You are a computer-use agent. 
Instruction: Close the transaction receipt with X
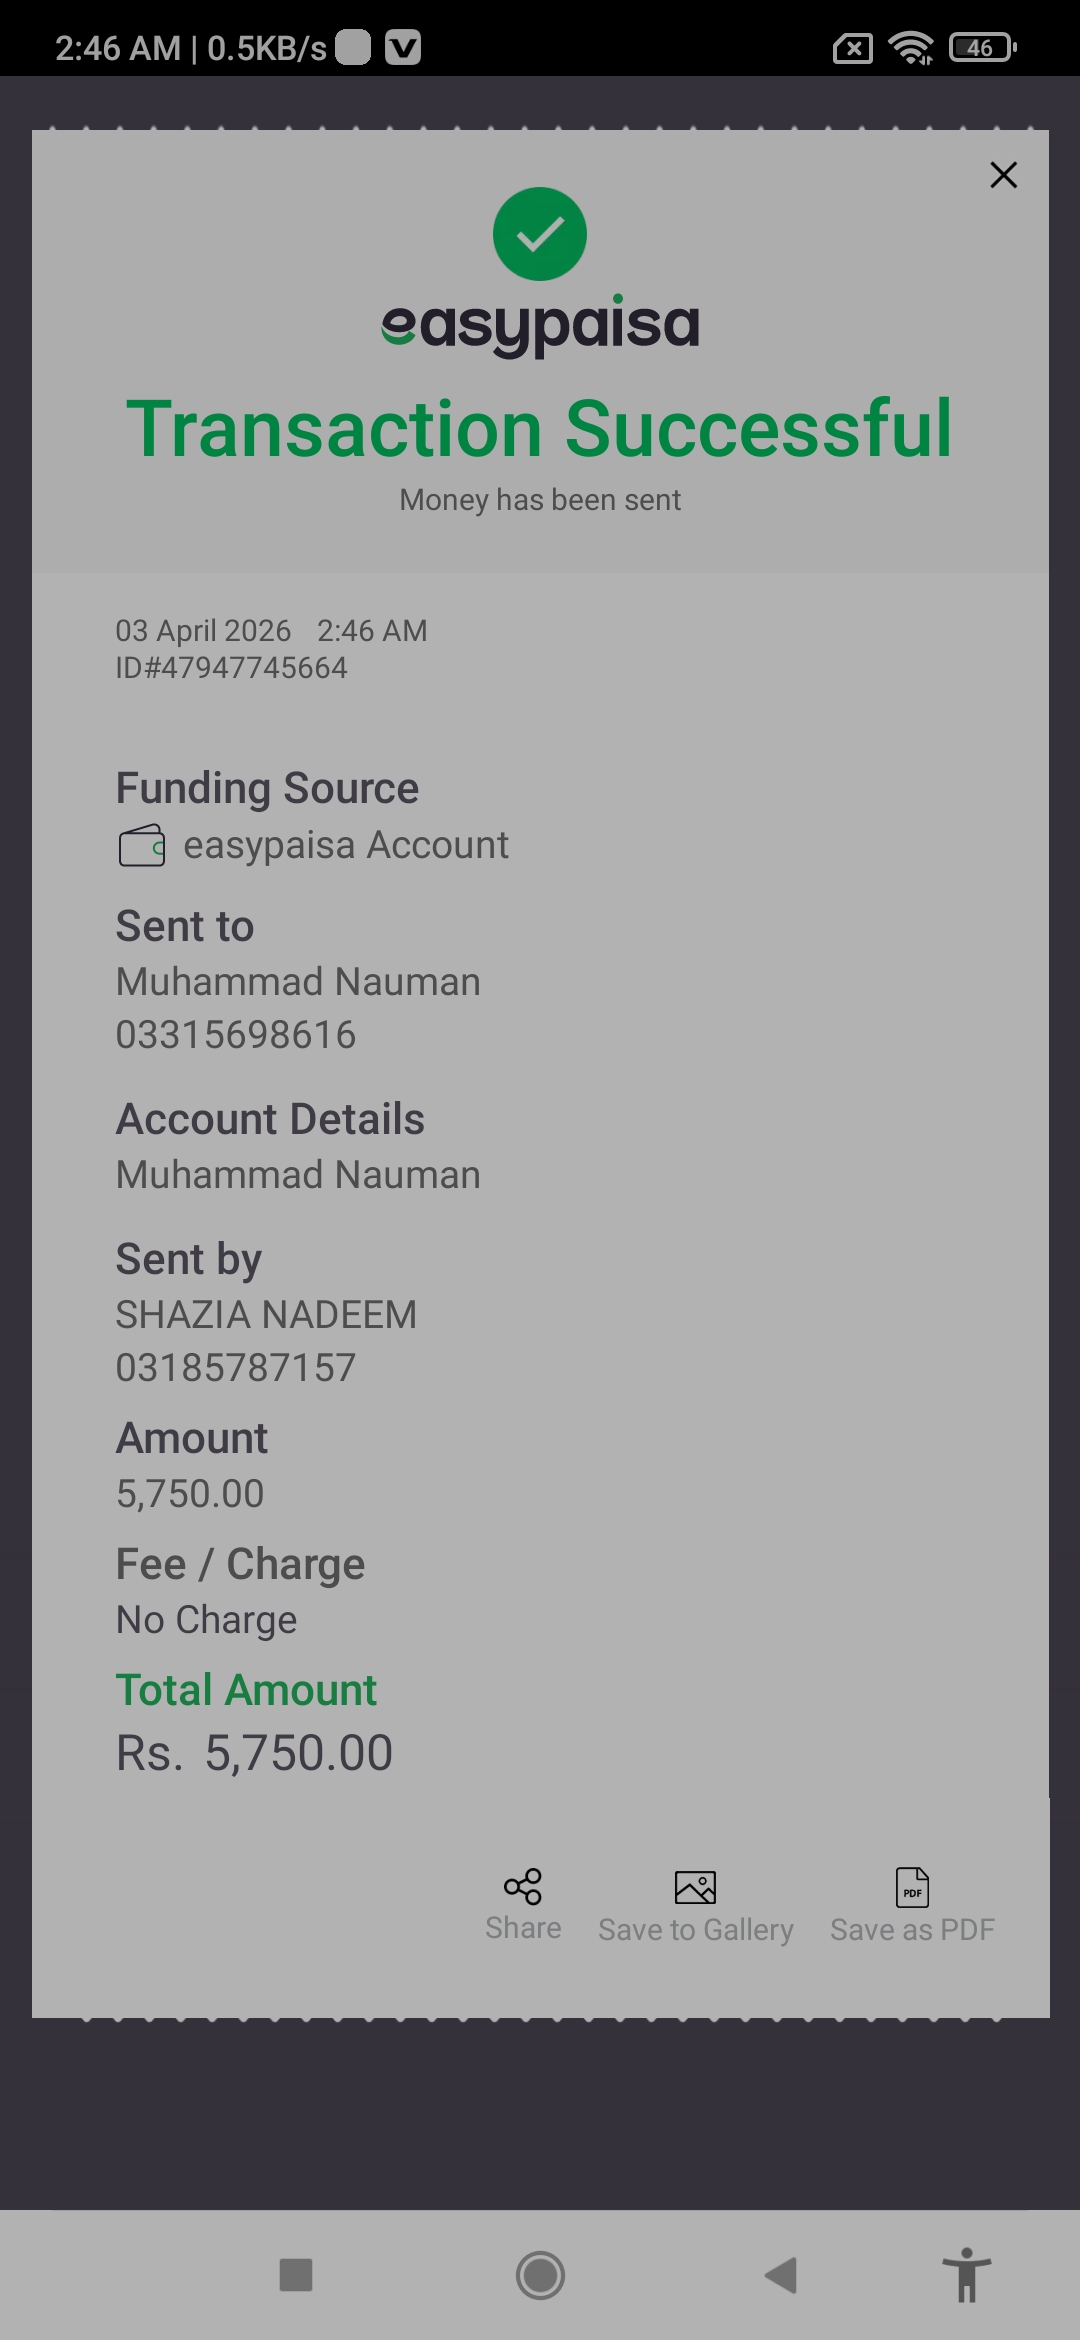(1003, 175)
